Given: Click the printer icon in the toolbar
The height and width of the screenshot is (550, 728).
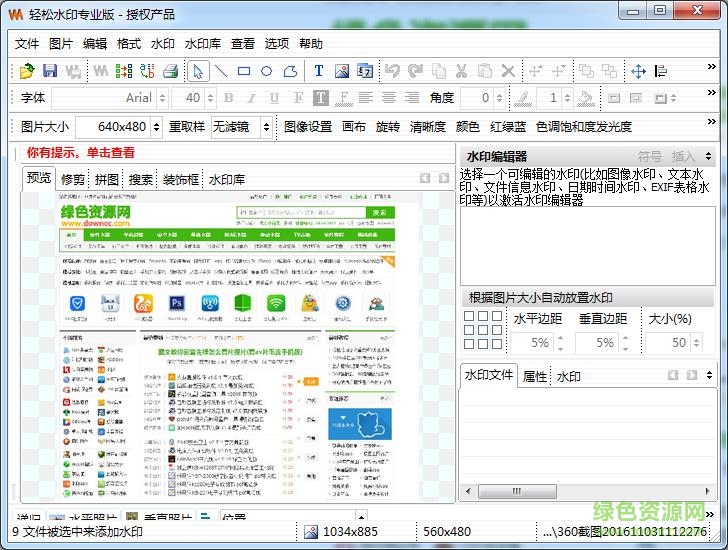Looking at the screenshot, I should (x=170, y=71).
